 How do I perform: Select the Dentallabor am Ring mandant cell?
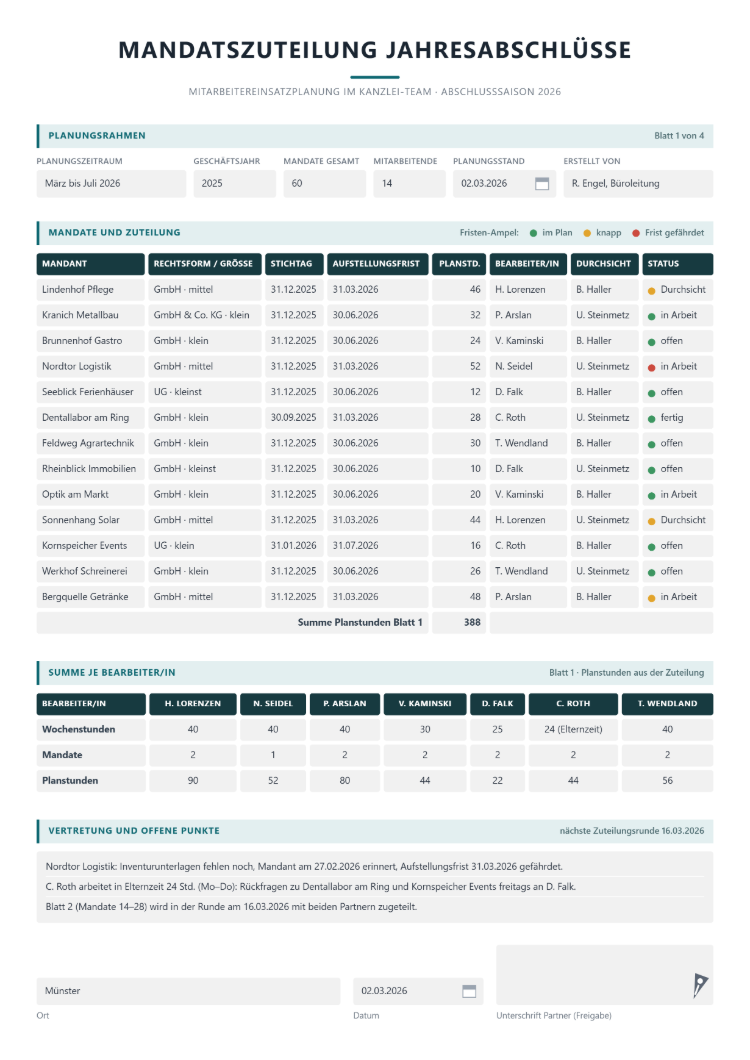click(91, 418)
